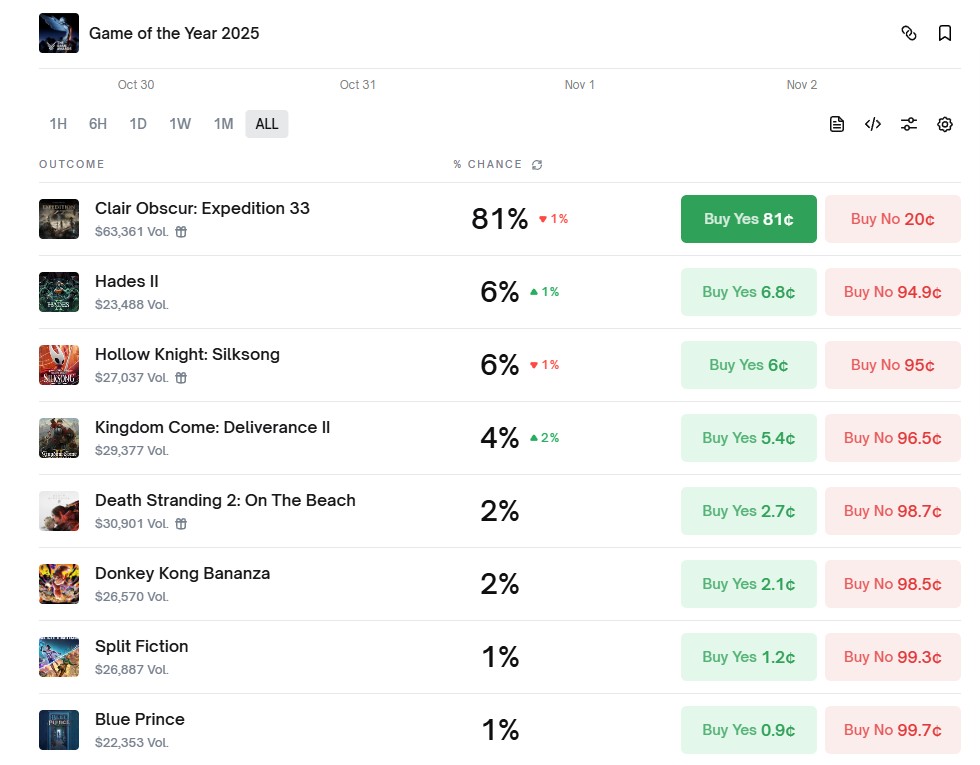Open chart settings gear icon
This screenshot has width=980, height=765.
pyautogui.click(x=945, y=124)
